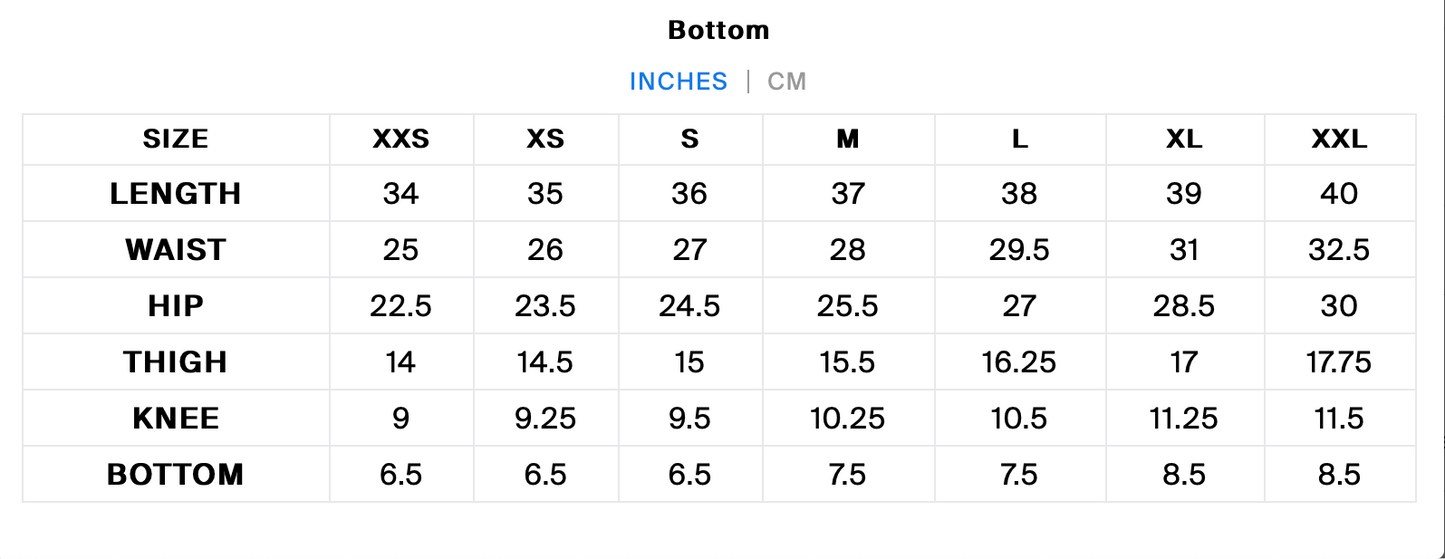Select the XS size column header
1445x559 pixels.
click(545, 139)
